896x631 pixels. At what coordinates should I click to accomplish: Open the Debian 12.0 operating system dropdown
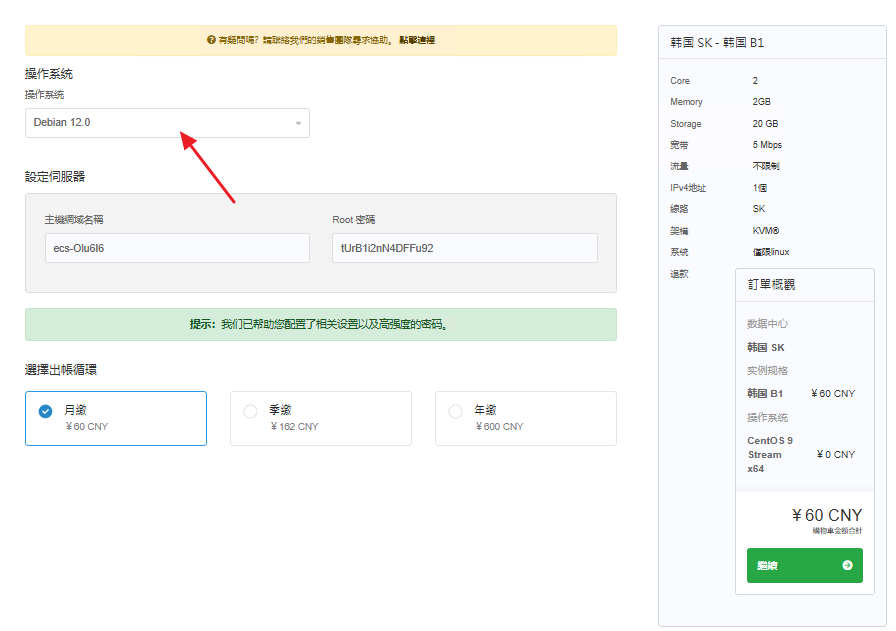pyautogui.click(x=167, y=123)
